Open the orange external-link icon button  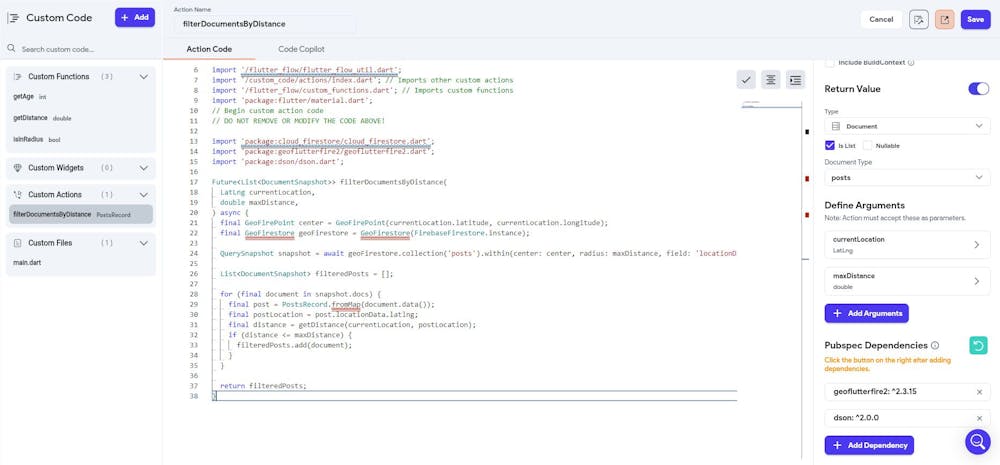[x=945, y=19]
